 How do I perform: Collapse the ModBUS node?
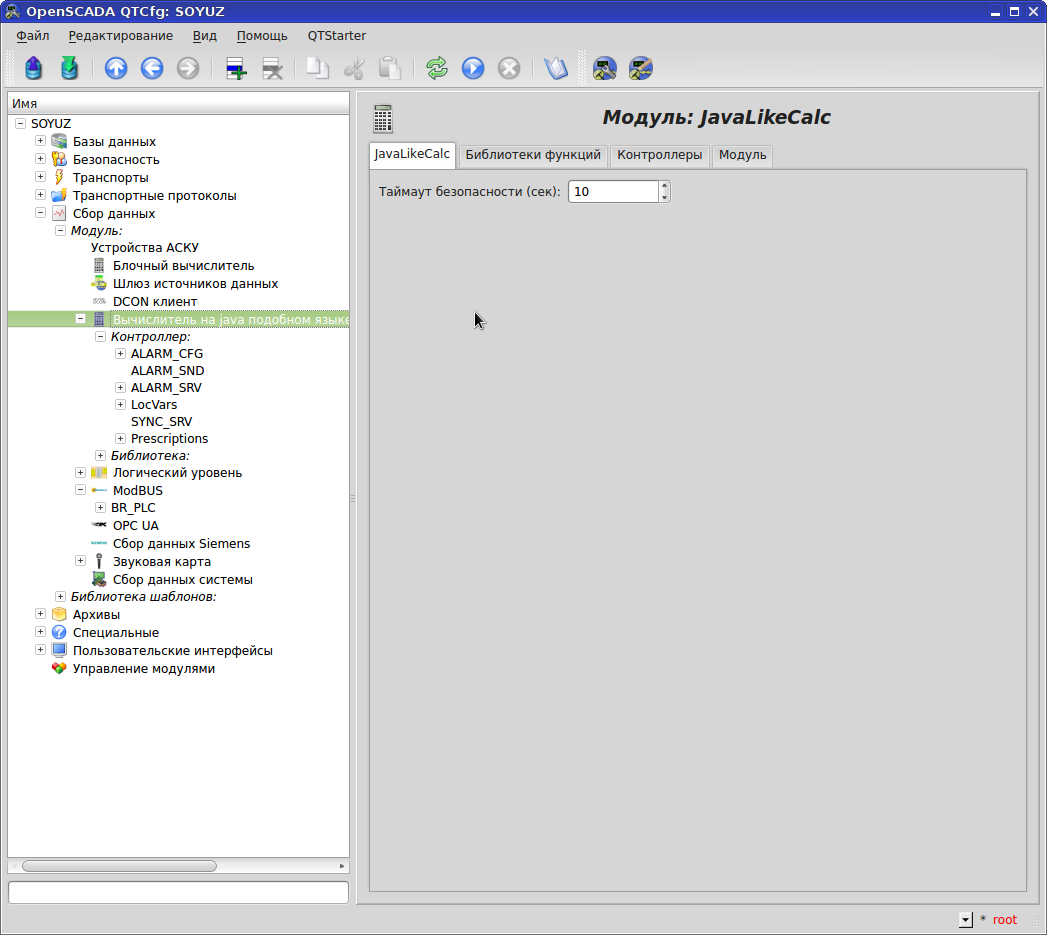(80, 490)
